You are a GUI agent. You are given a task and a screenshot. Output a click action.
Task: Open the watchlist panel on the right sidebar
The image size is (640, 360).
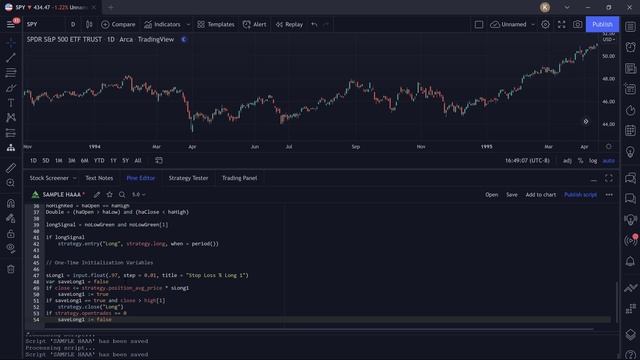click(631, 27)
